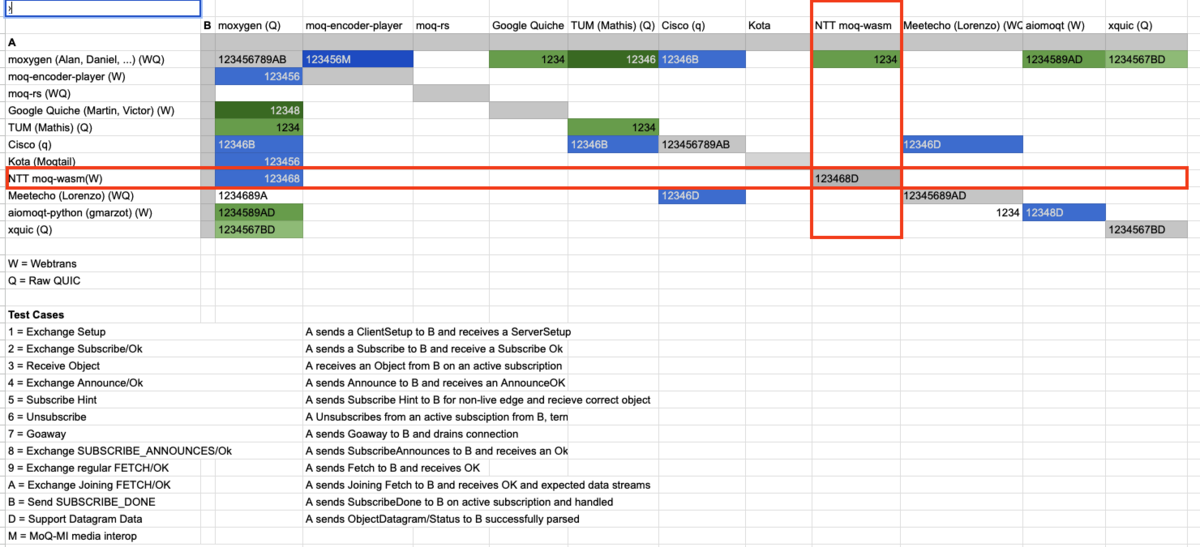Select the "5 = Subscribe Hint" cell
The width and height of the screenshot is (1200, 547).
(102, 400)
